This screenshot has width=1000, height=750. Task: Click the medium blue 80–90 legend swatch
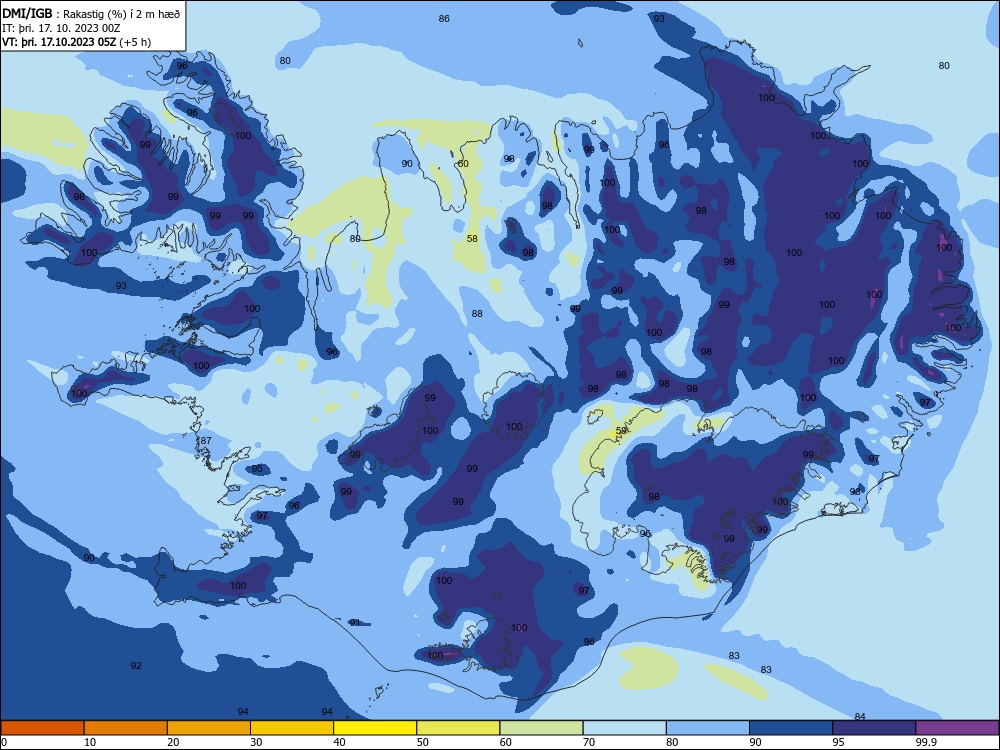(708, 728)
